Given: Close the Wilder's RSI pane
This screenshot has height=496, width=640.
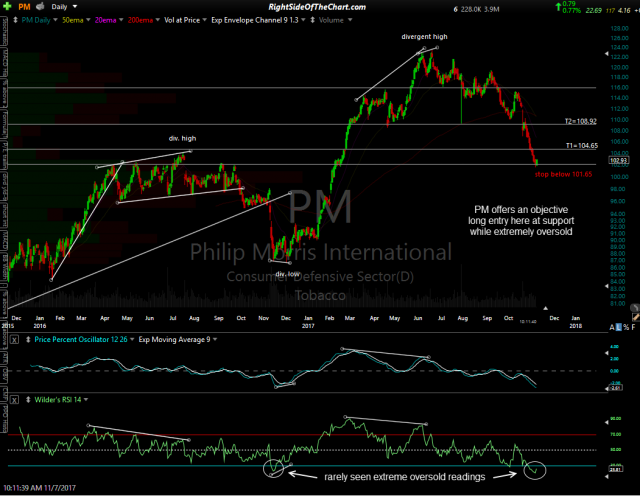Looking at the screenshot, I should point(14,400).
